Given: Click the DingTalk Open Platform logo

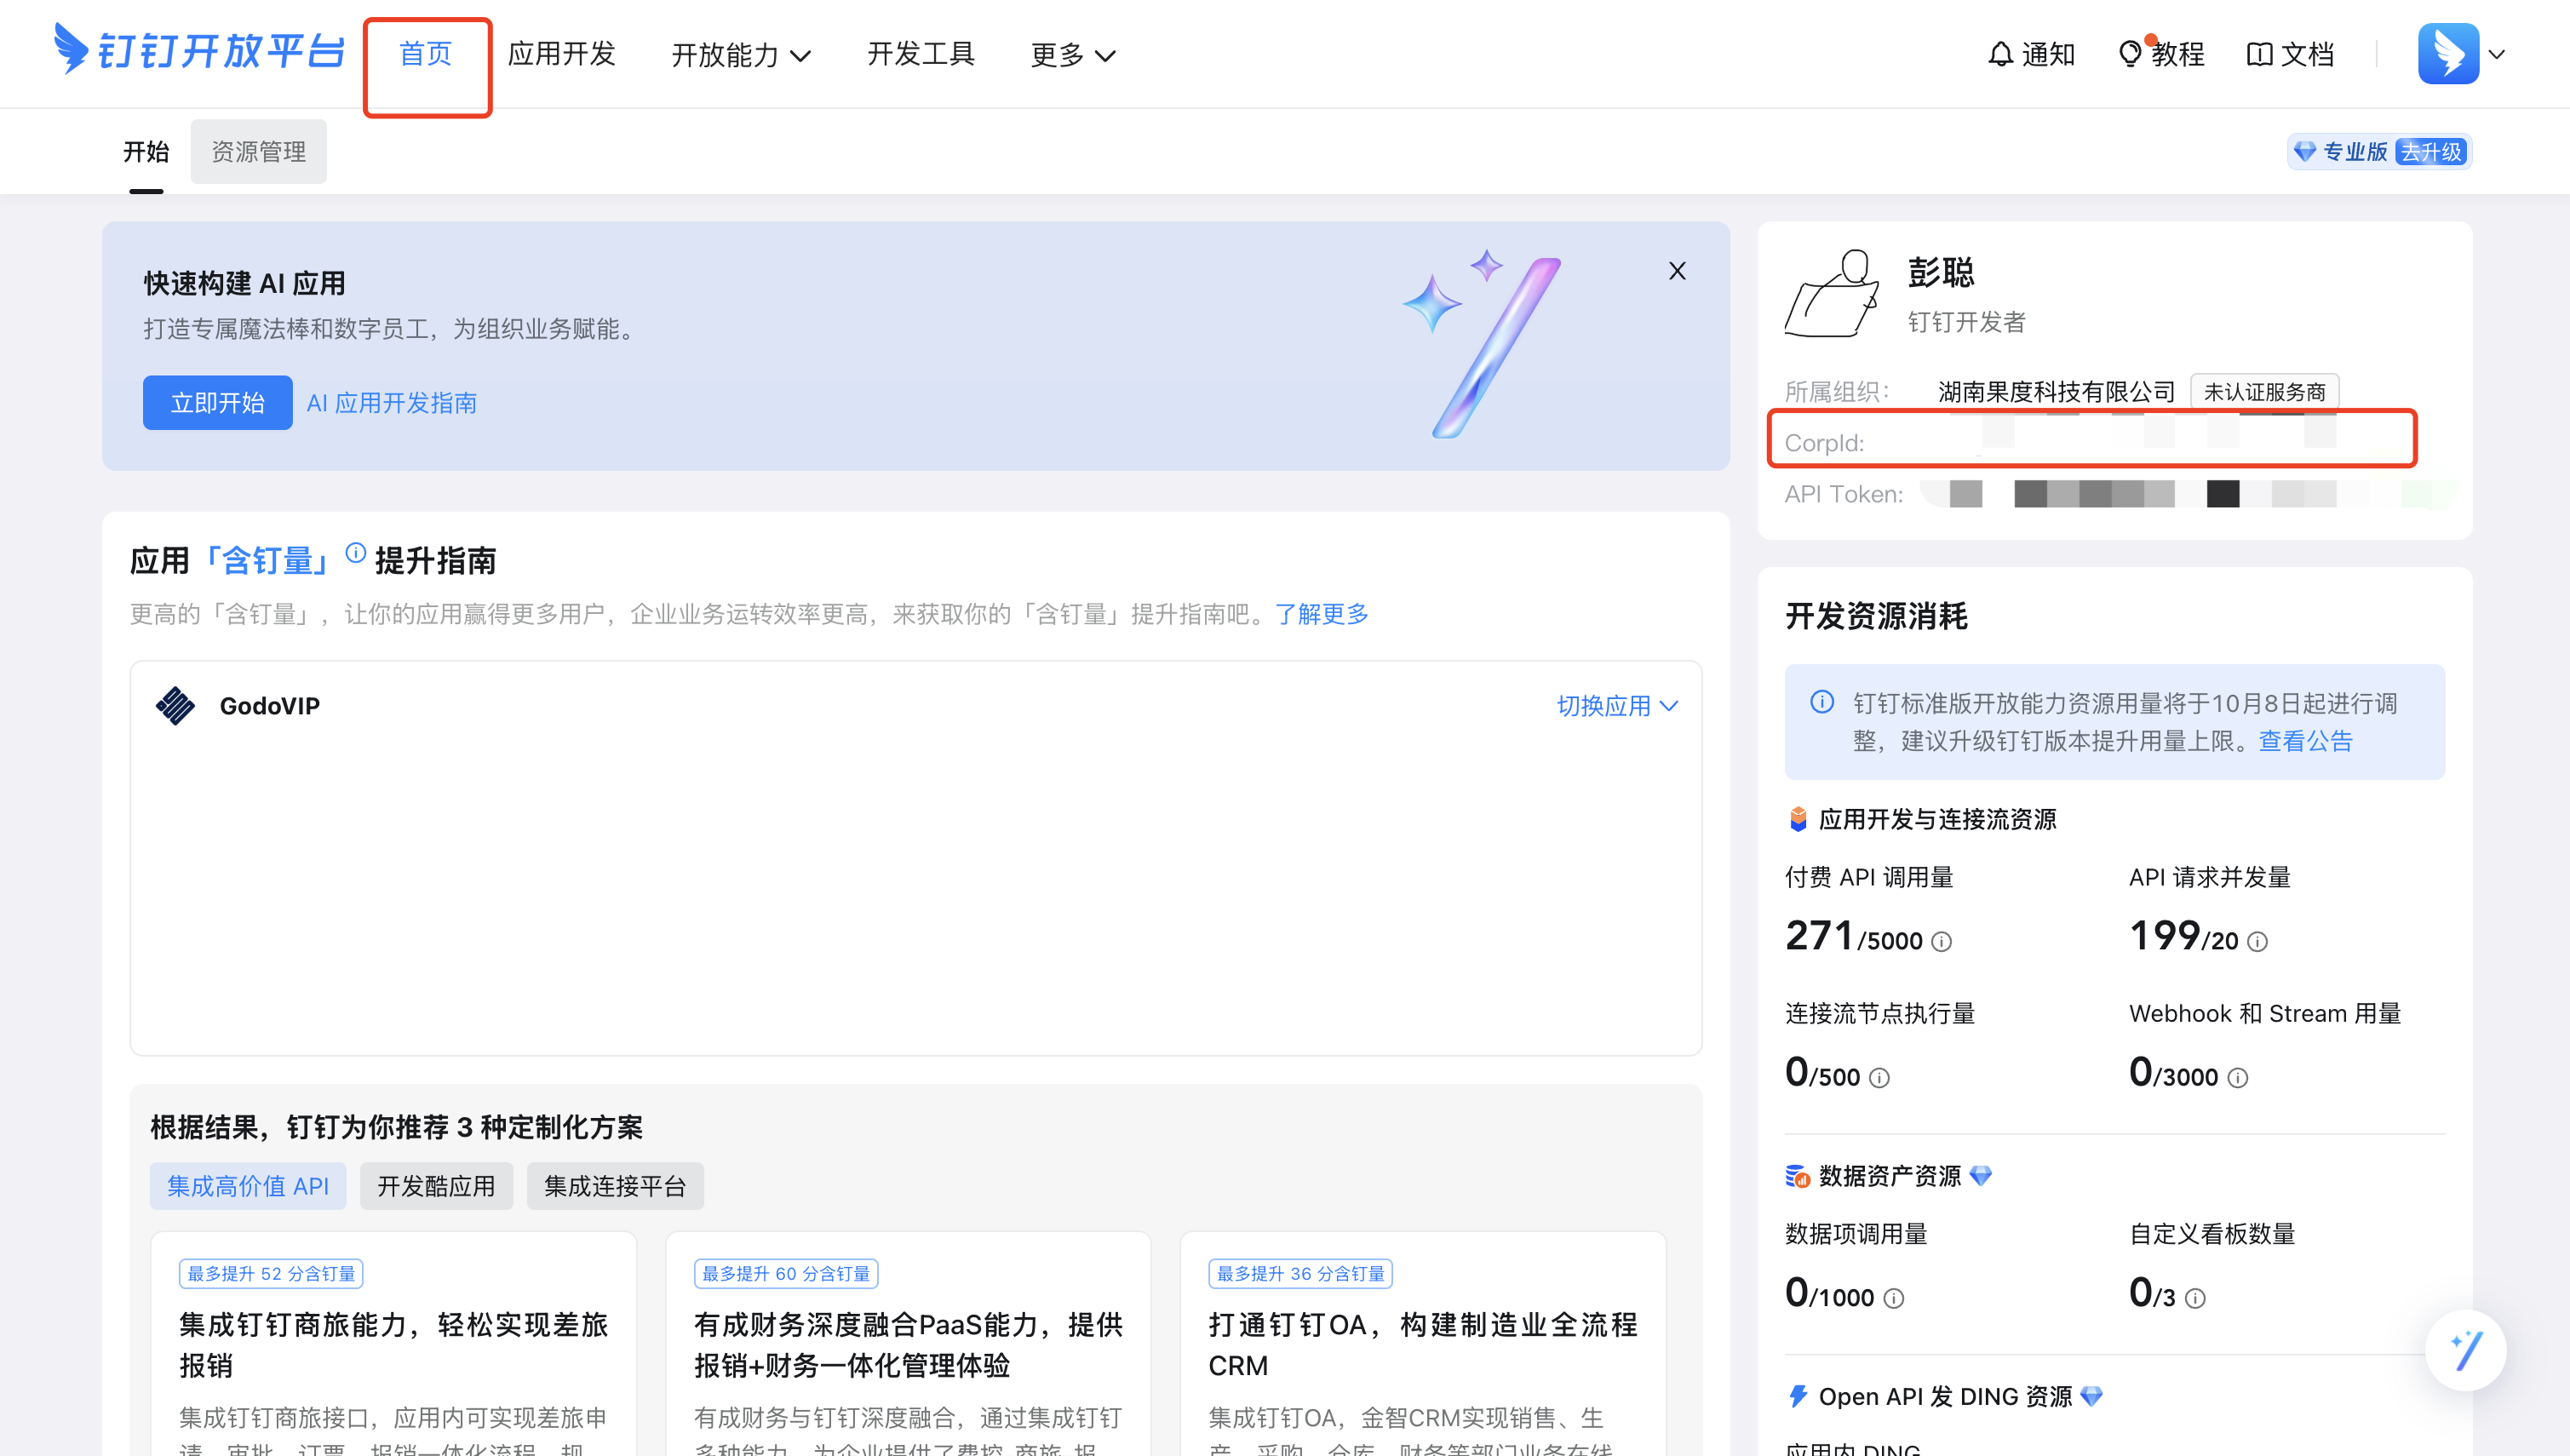Looking at the screenshot, I should 199,51.
